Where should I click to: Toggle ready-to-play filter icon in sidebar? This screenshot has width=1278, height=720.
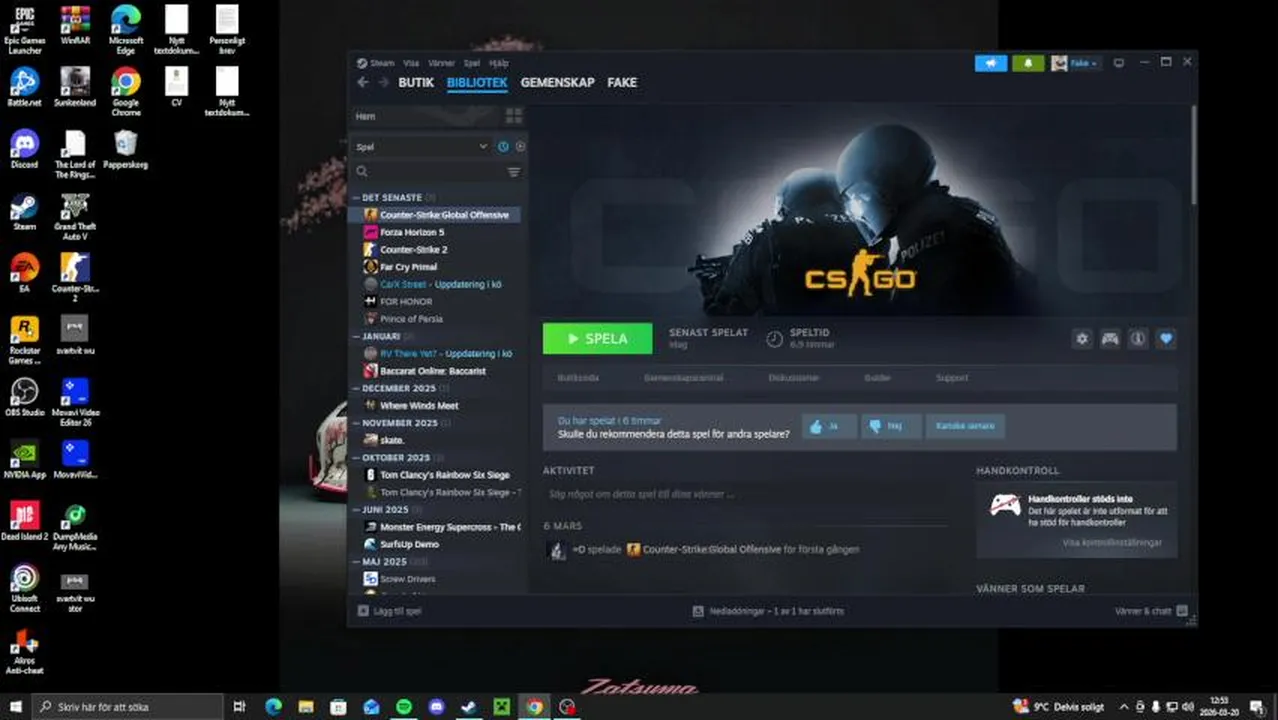click(x=520, y=146)
